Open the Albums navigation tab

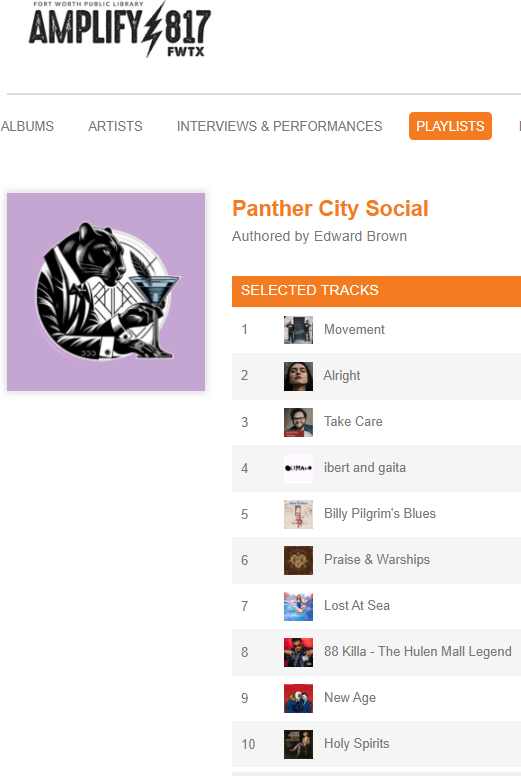(27, 126)
